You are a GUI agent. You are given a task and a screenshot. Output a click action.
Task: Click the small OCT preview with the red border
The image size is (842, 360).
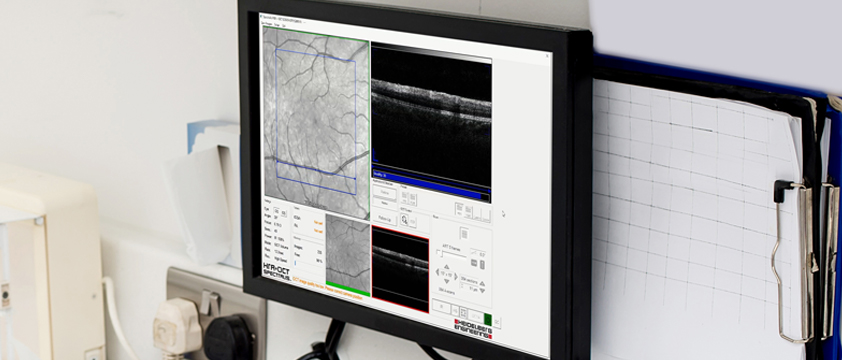pyautogui.click(x=400, y=268)
